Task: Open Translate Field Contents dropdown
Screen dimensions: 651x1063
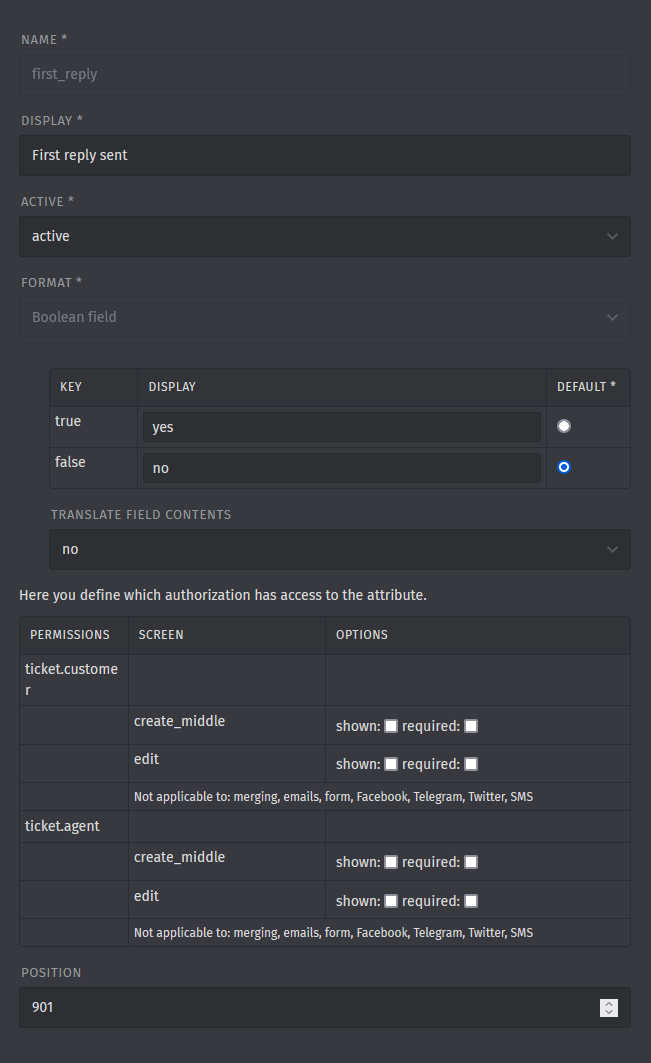Action: pos(340,550)
